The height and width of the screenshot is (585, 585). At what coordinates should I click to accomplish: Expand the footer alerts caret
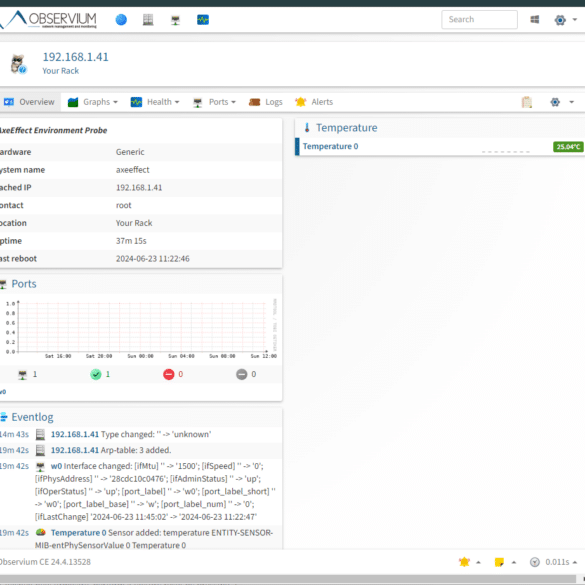coord(478,562)
